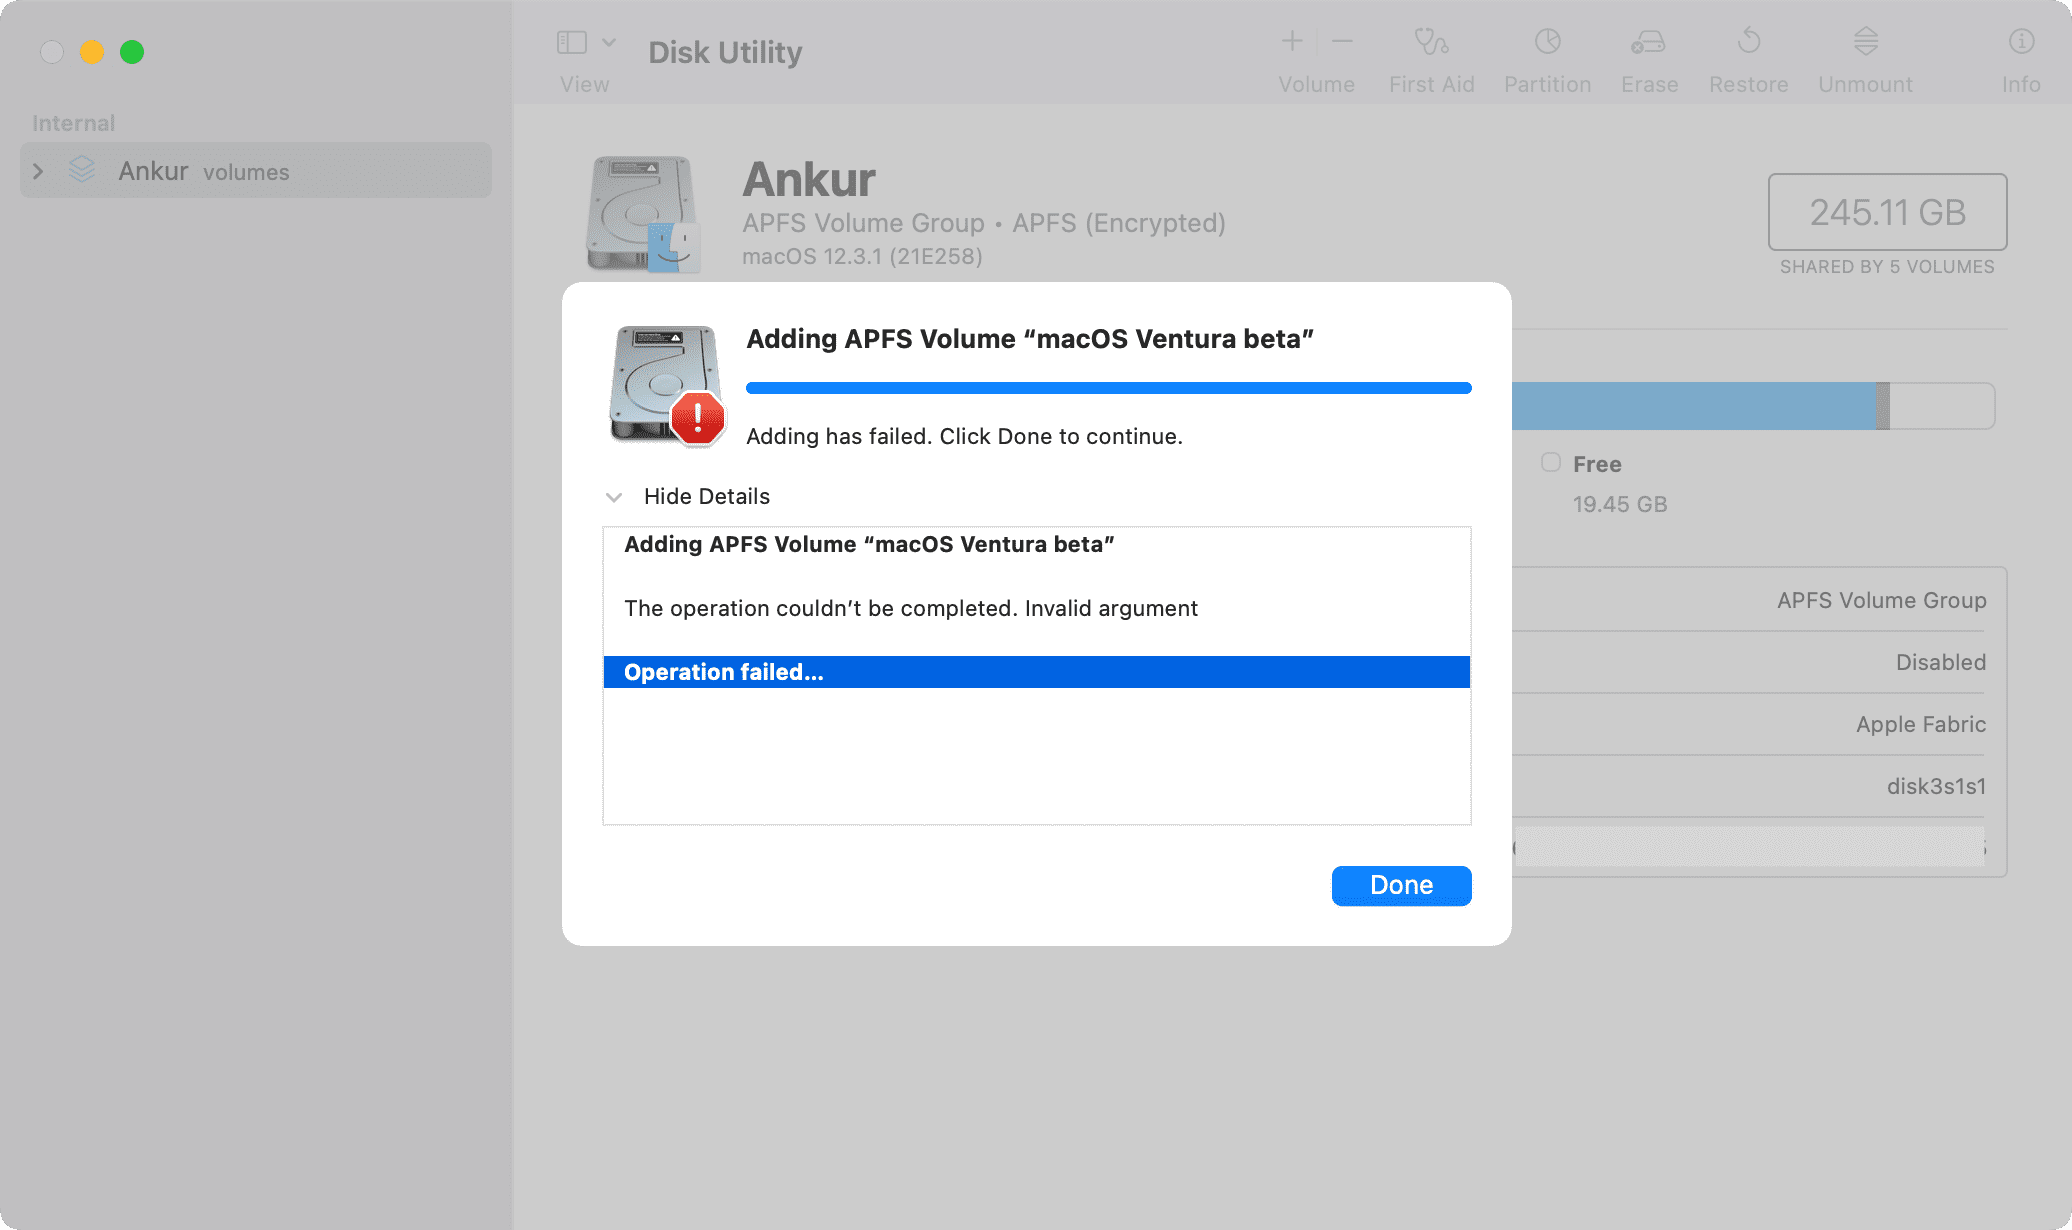Screen dimensions: 2072x1230
Task: Click the disk usage bar
Action: [x=1753, y=406]
